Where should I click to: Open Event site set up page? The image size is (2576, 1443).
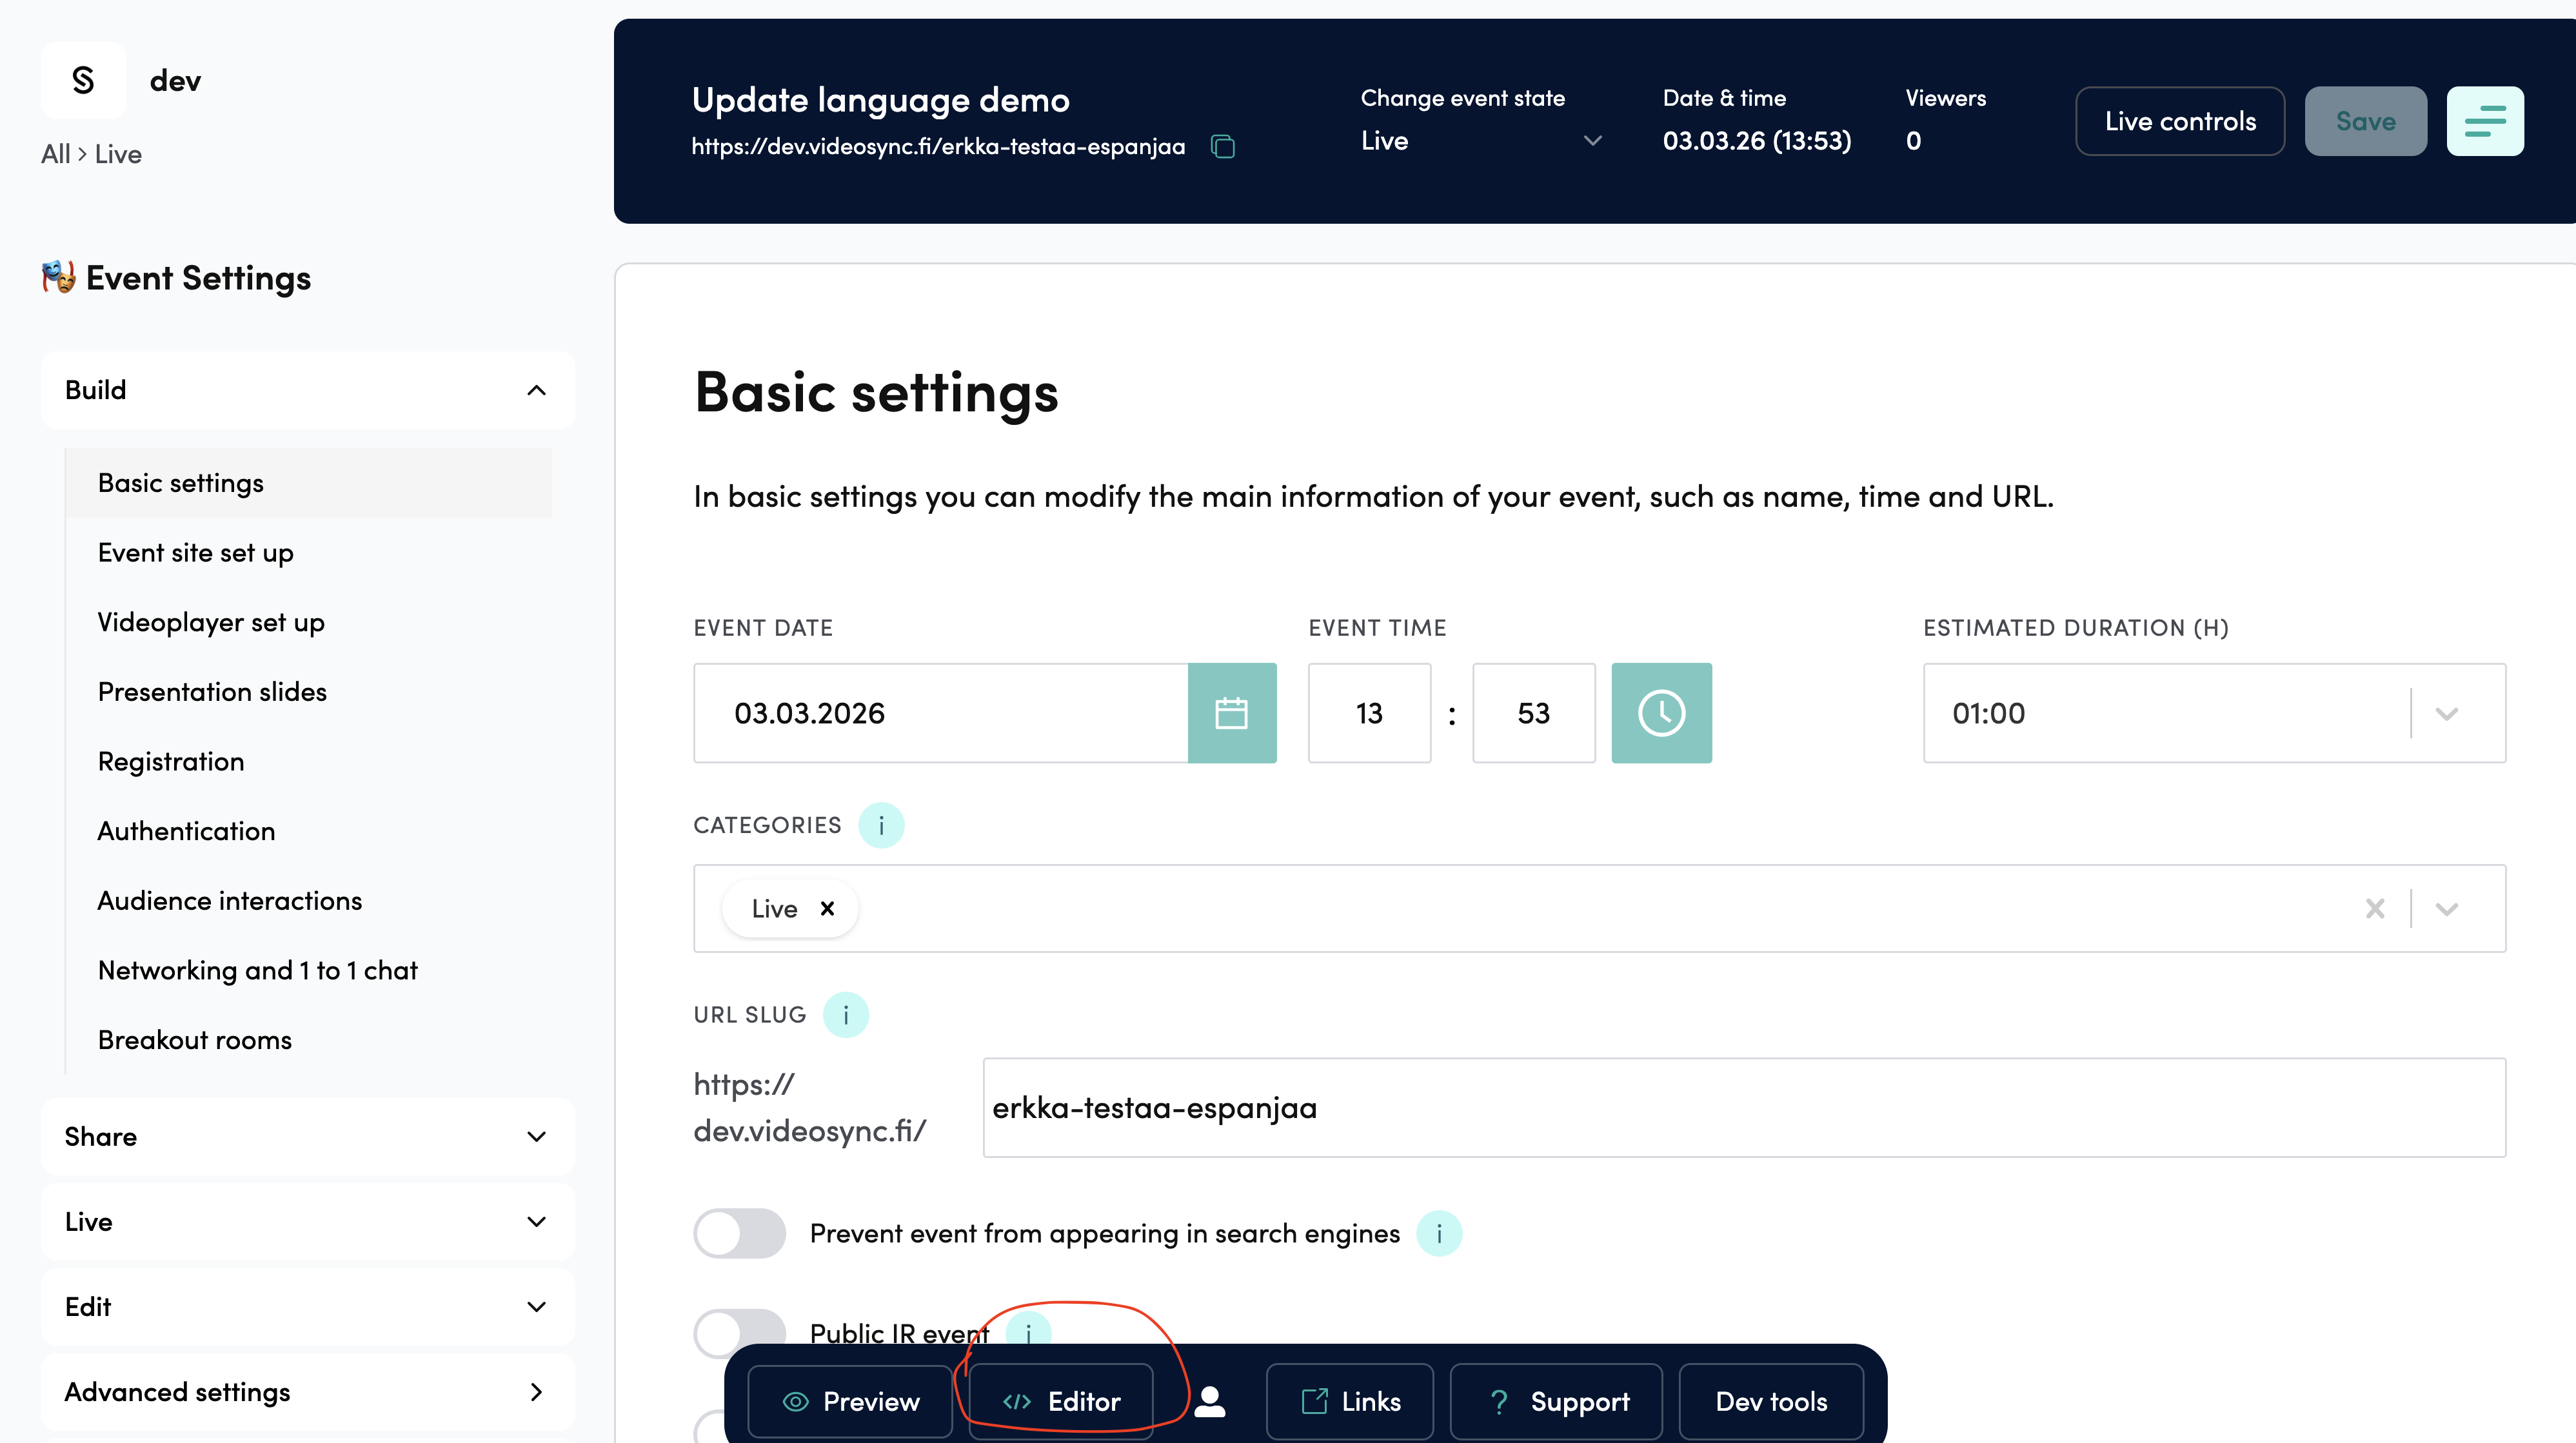[196, 553]
